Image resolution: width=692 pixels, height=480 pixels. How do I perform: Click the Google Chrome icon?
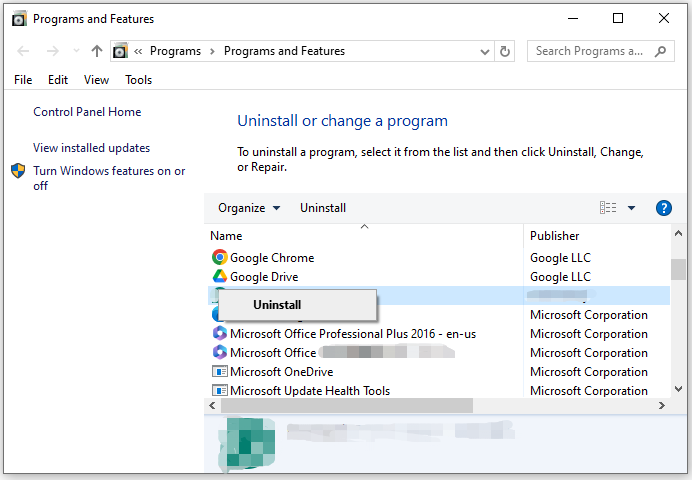click(219, 257)
